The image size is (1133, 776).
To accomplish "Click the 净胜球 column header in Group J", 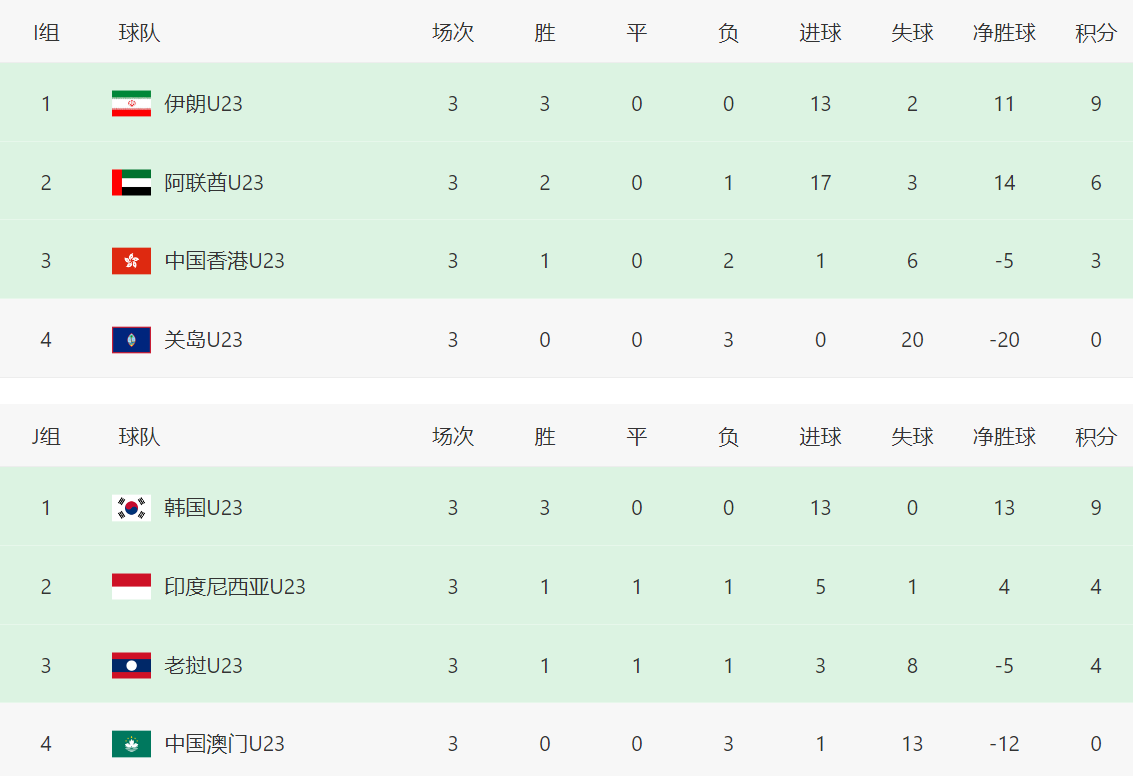I will [1004, 437].
